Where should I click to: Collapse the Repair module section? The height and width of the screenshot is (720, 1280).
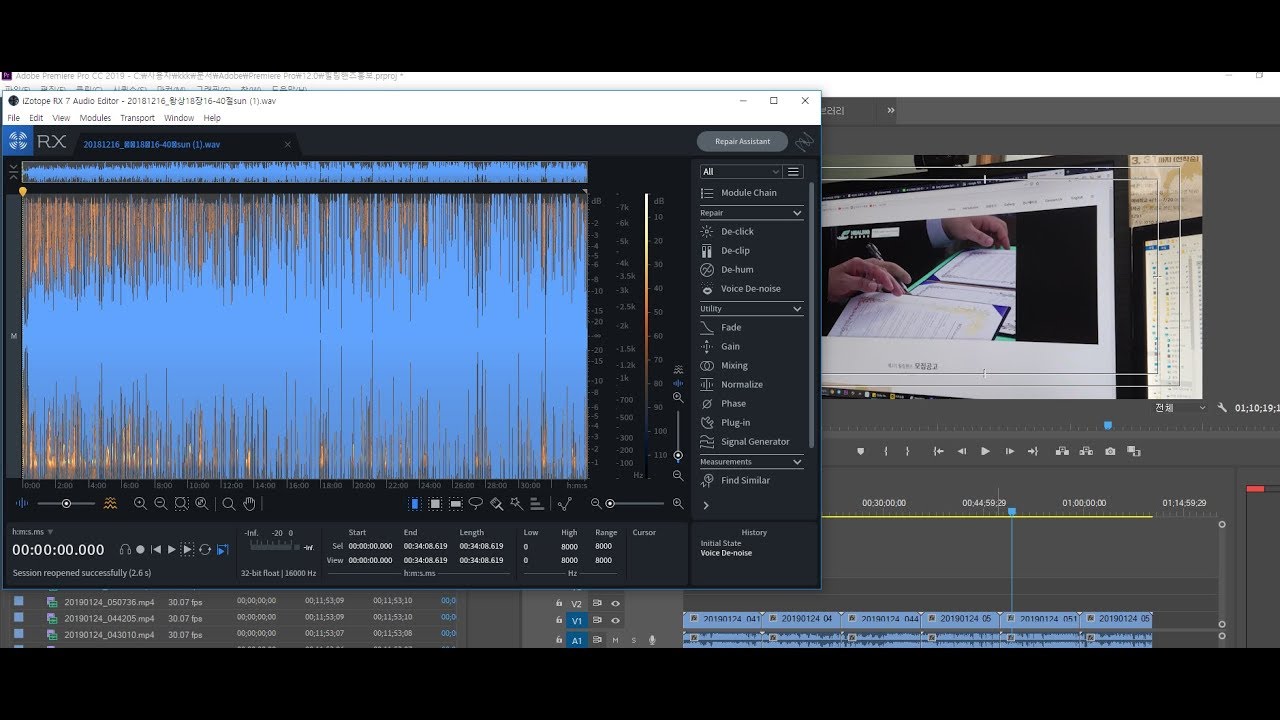coord(797,213)
